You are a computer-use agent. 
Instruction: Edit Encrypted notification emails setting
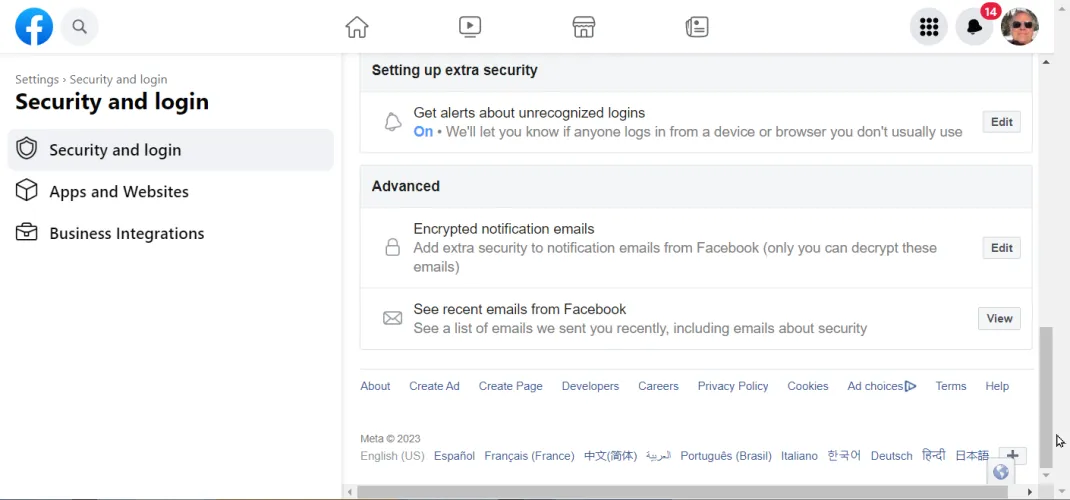[1001, 248]
